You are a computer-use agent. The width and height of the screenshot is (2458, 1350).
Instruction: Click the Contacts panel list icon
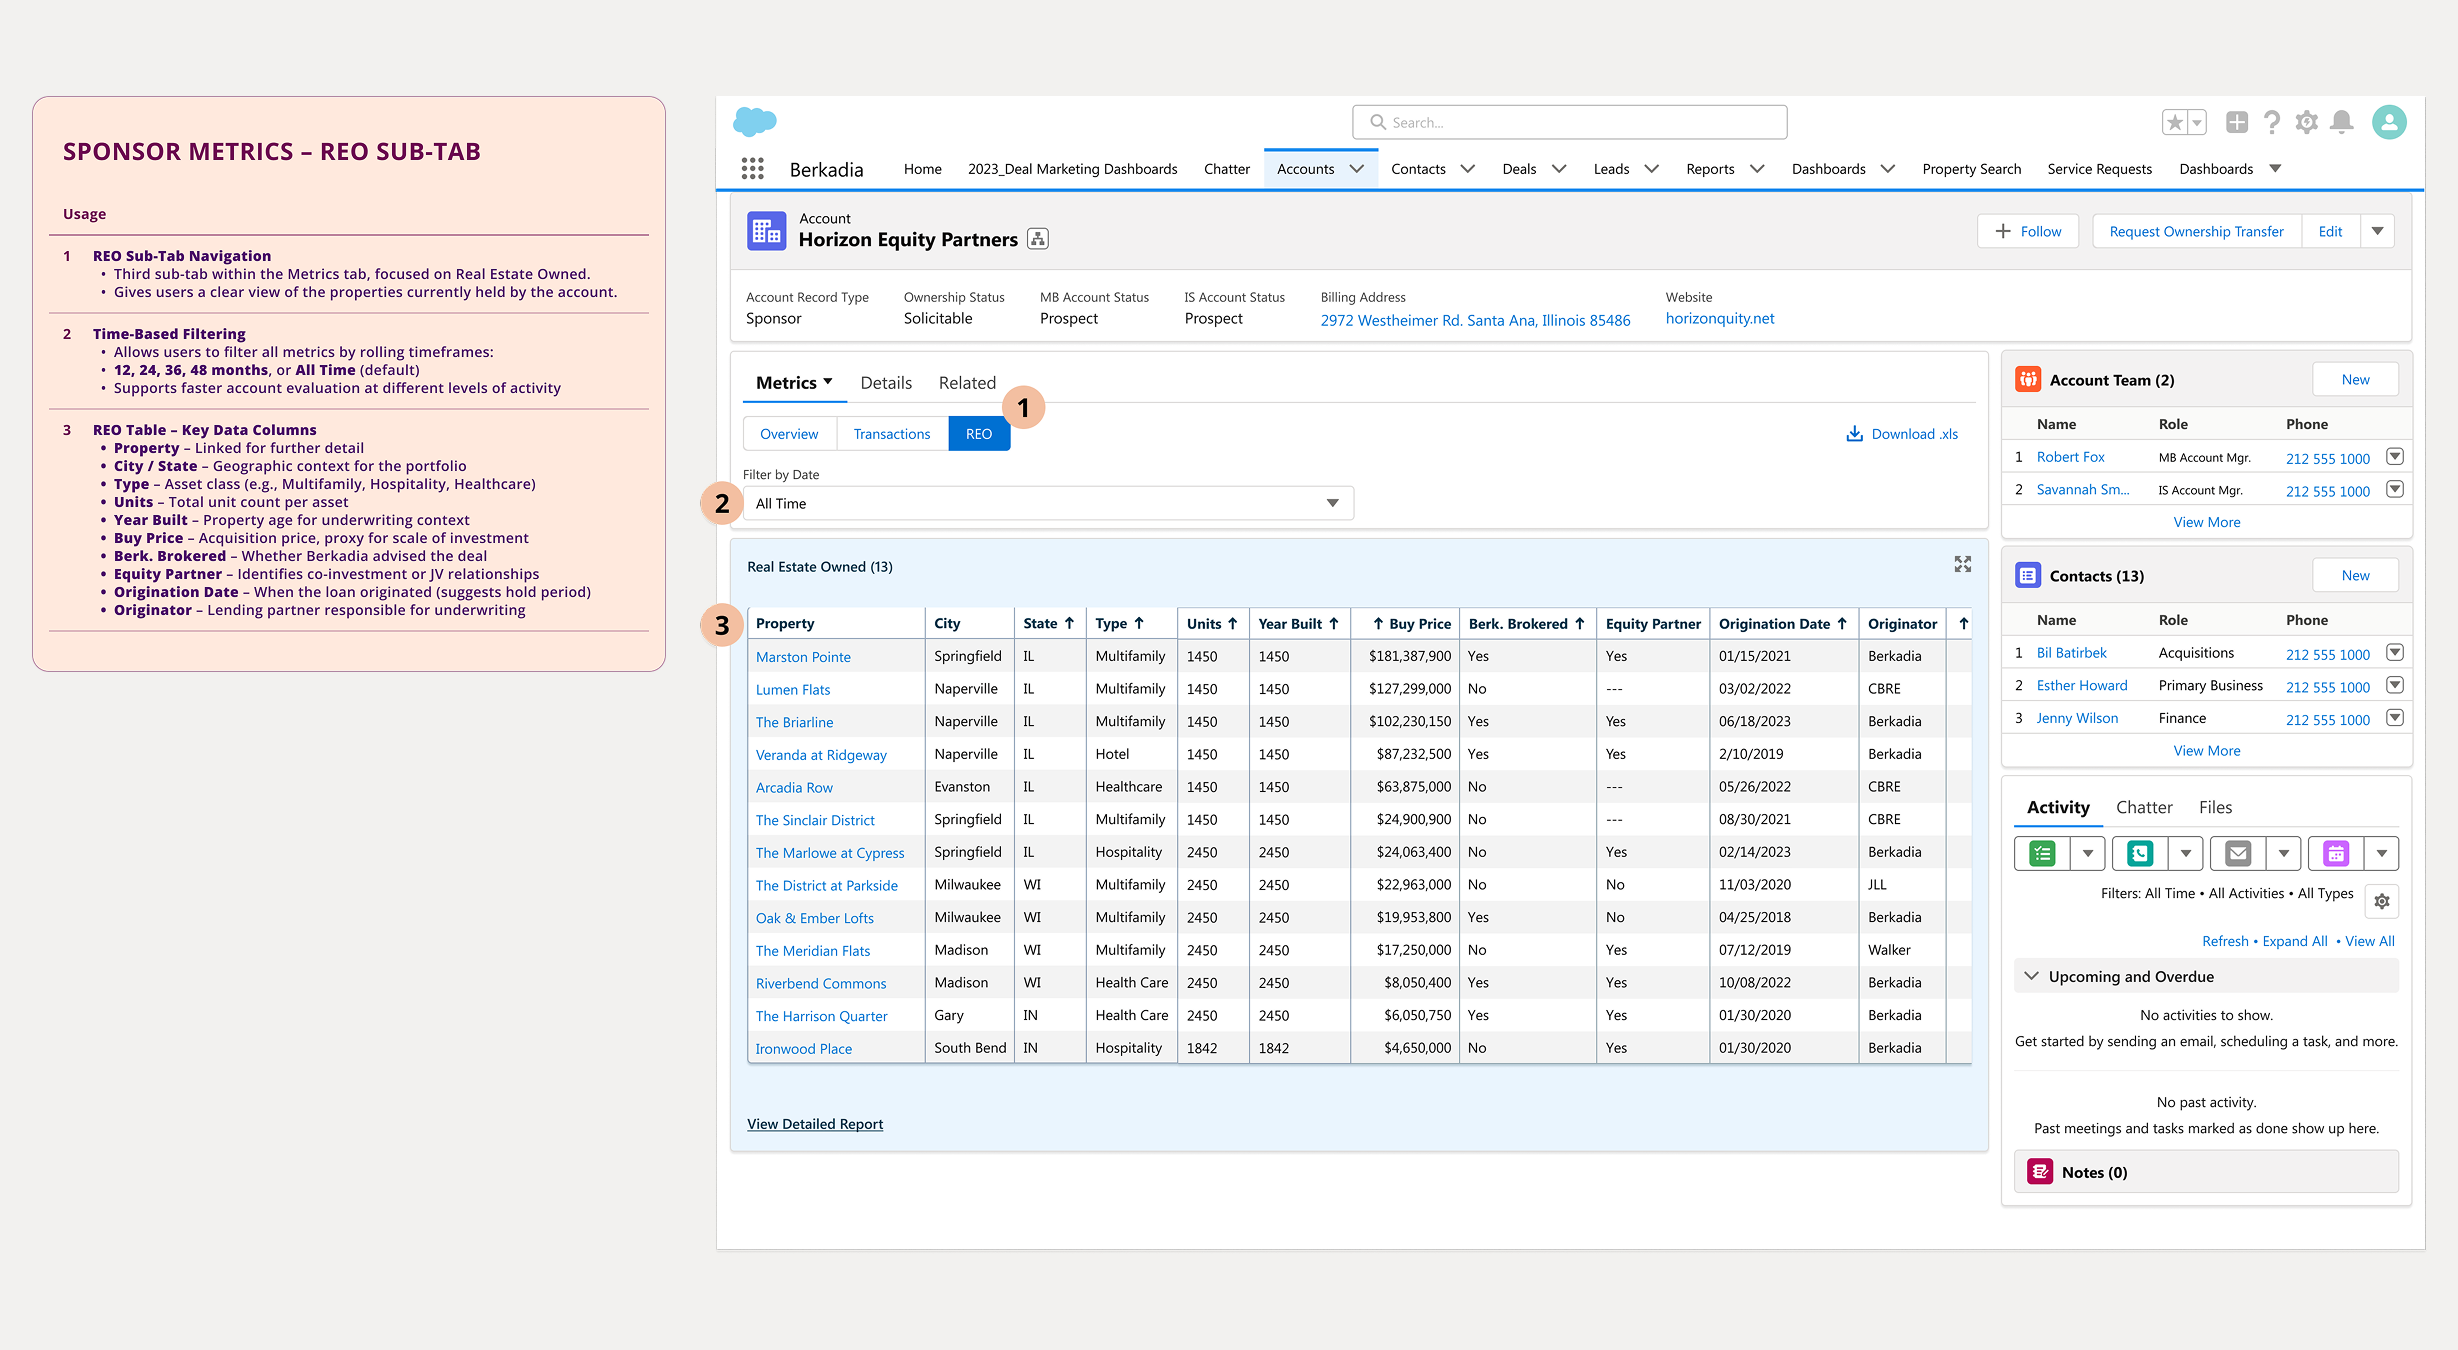[x=2028, y=575]
